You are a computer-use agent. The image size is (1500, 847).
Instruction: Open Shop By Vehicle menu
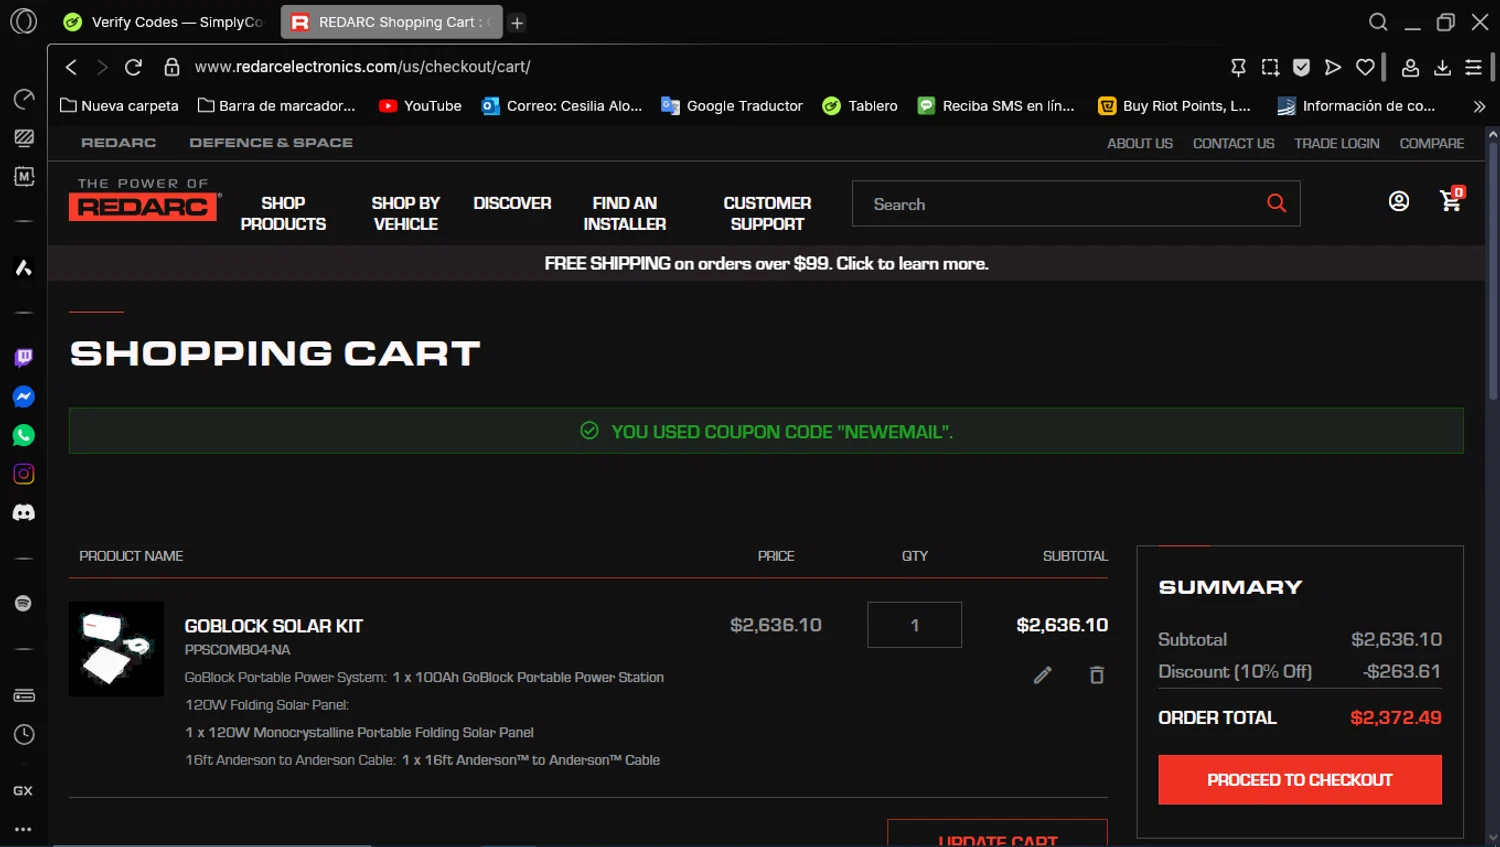(x=405, y=213)
